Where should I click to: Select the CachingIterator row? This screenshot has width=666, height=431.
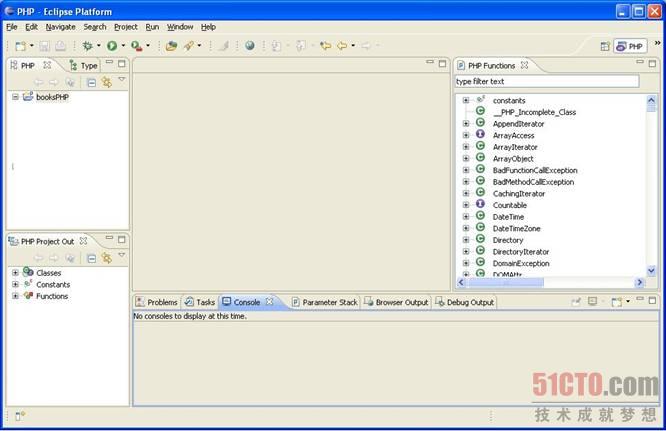coord(519,193)
